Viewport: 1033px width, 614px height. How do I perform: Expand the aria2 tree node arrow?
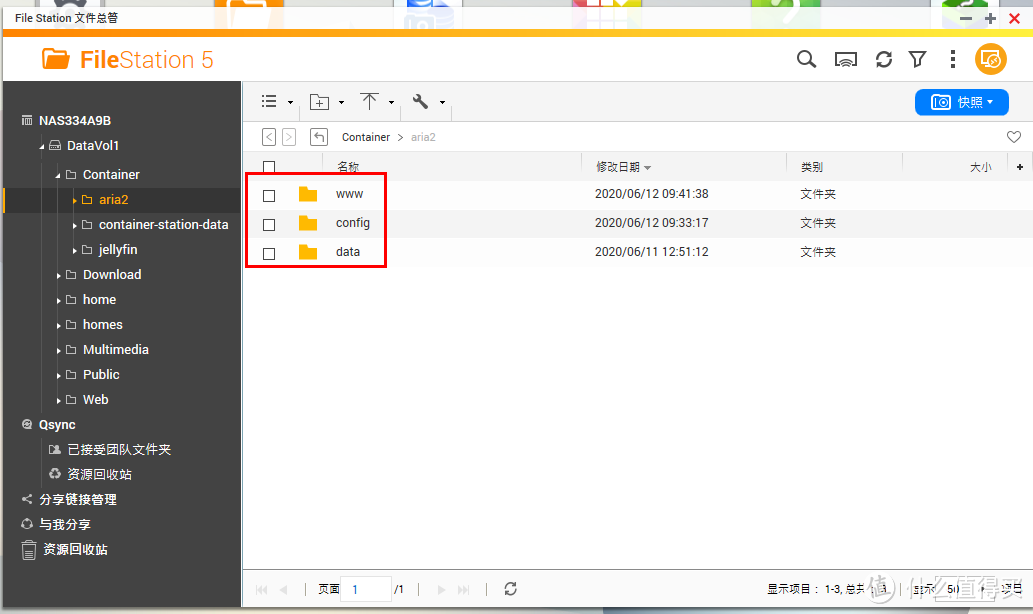coord(74,200)
